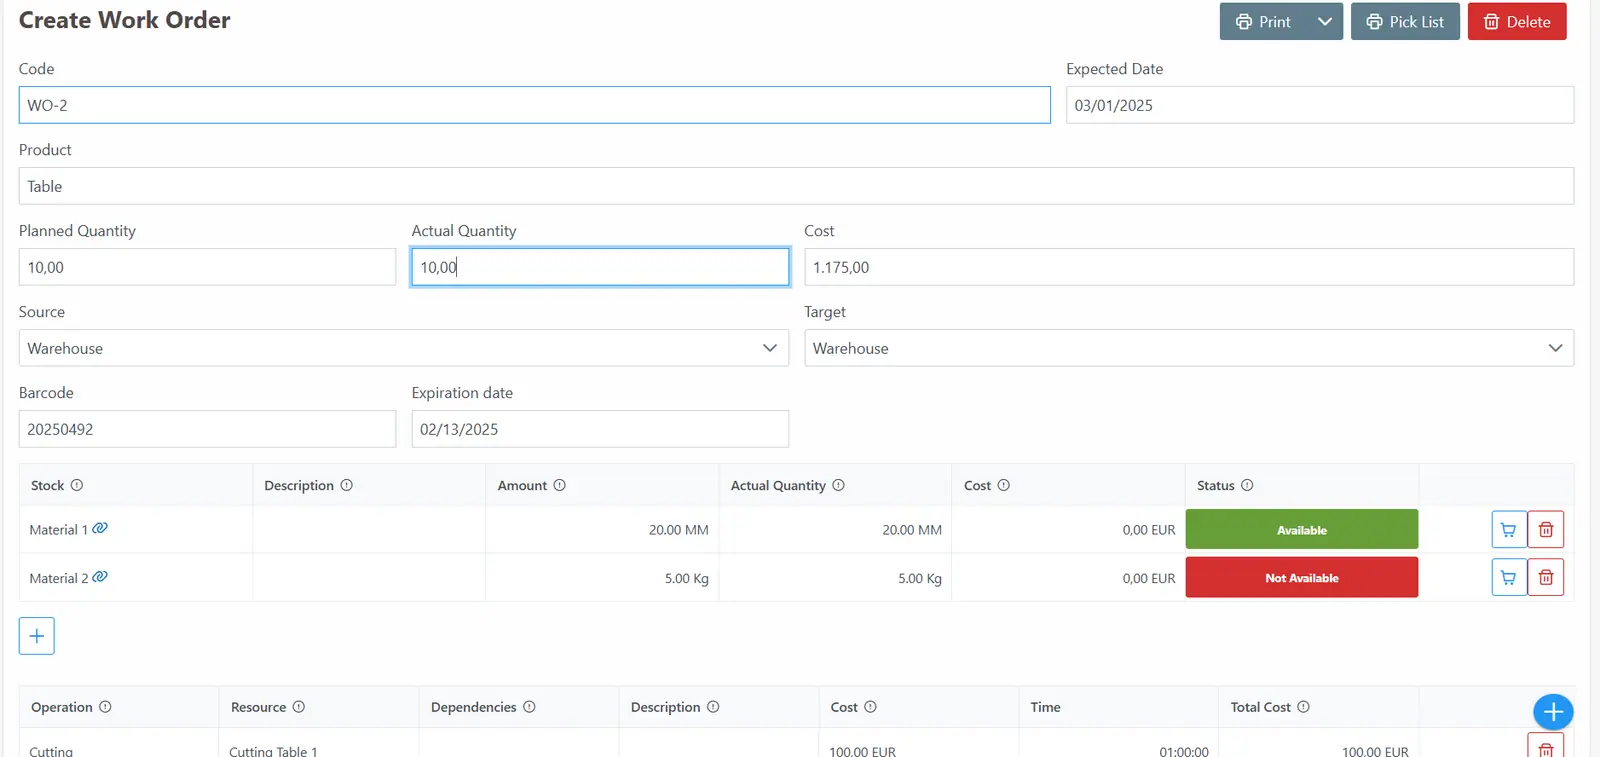Show info for the operations Cost column
Viewport: 1600px width, 757px height.
[871, 707]
